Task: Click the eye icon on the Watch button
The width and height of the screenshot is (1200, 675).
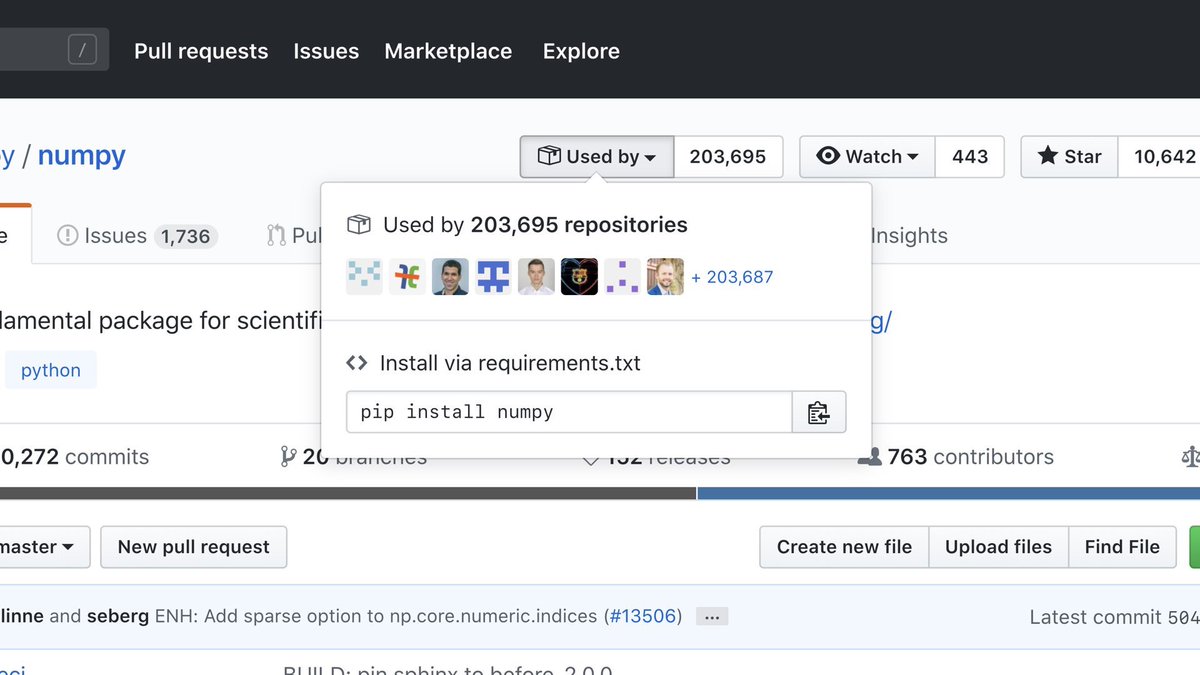Action: (828, 156)
